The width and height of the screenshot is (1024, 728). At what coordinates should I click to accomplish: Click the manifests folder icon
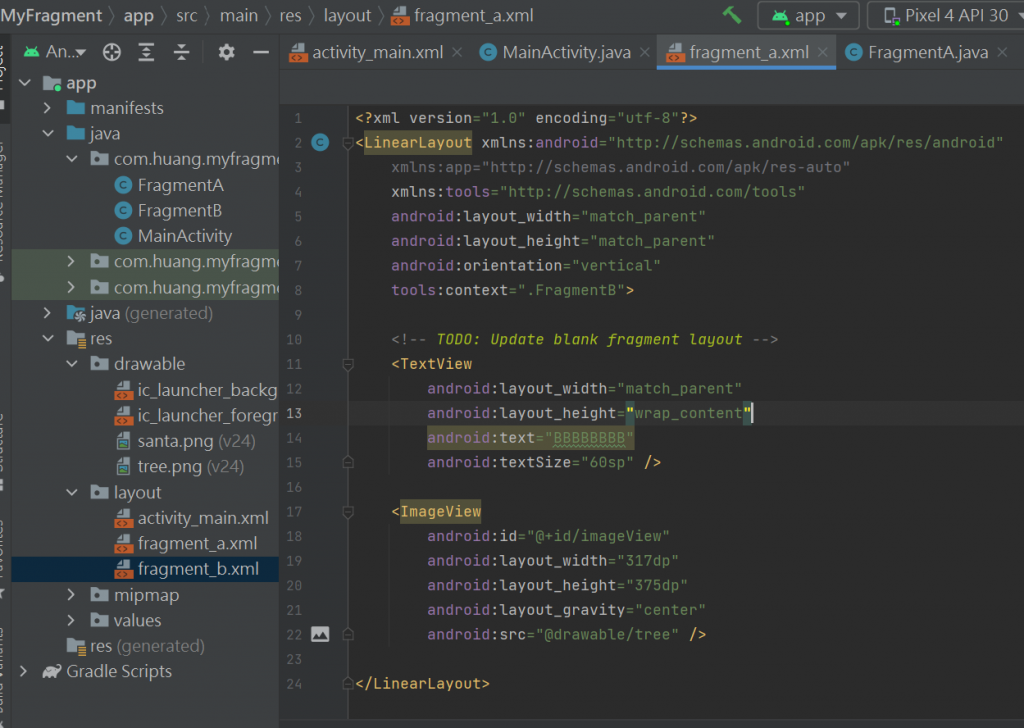[x=76, y=108]
